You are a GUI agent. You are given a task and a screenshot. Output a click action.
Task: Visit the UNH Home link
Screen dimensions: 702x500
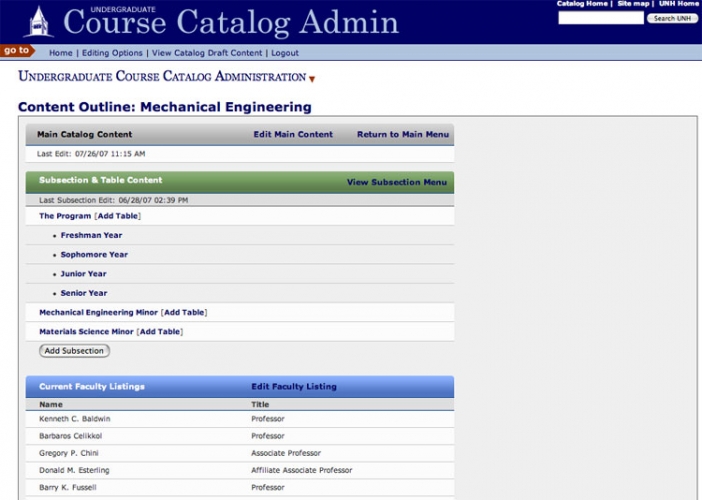679,4
